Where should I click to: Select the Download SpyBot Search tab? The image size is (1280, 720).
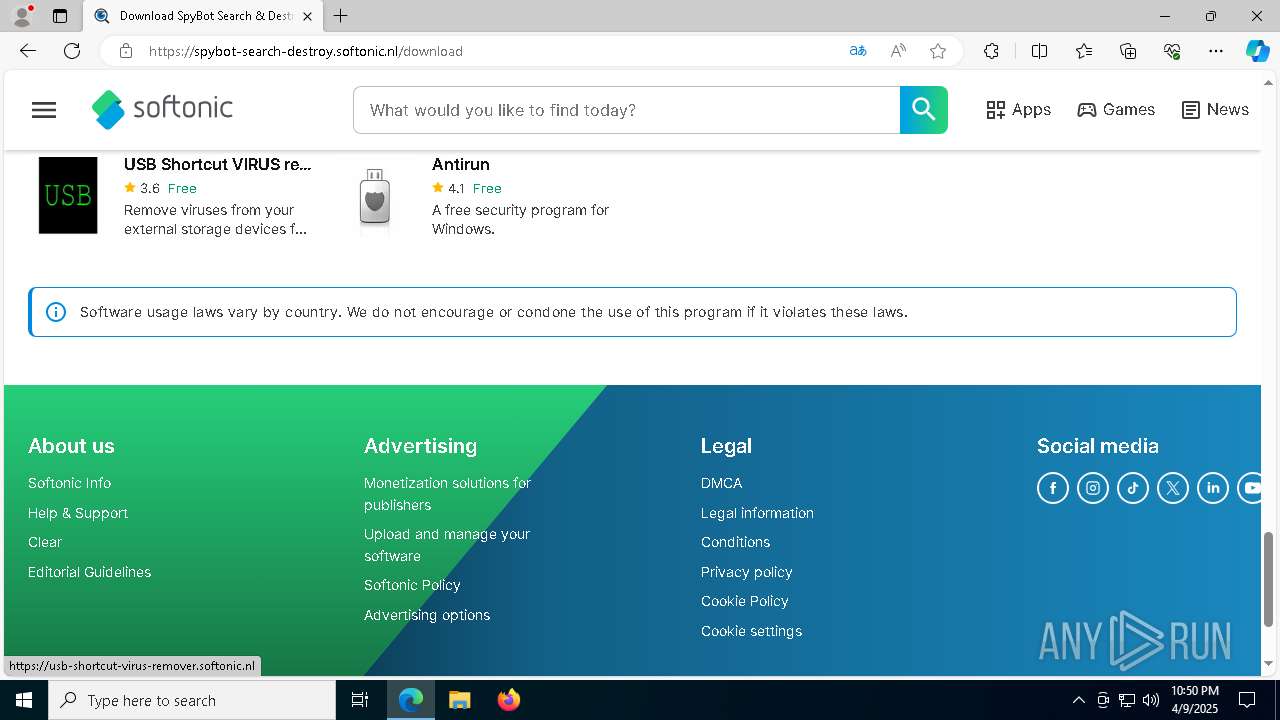click(203, 16)
